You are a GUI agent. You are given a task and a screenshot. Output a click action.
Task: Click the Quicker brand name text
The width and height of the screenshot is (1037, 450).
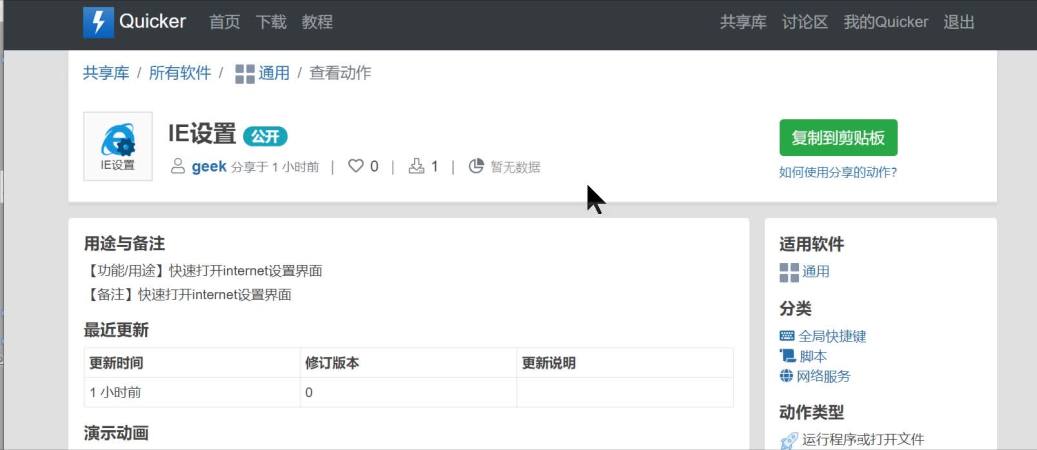coord(153,22)
